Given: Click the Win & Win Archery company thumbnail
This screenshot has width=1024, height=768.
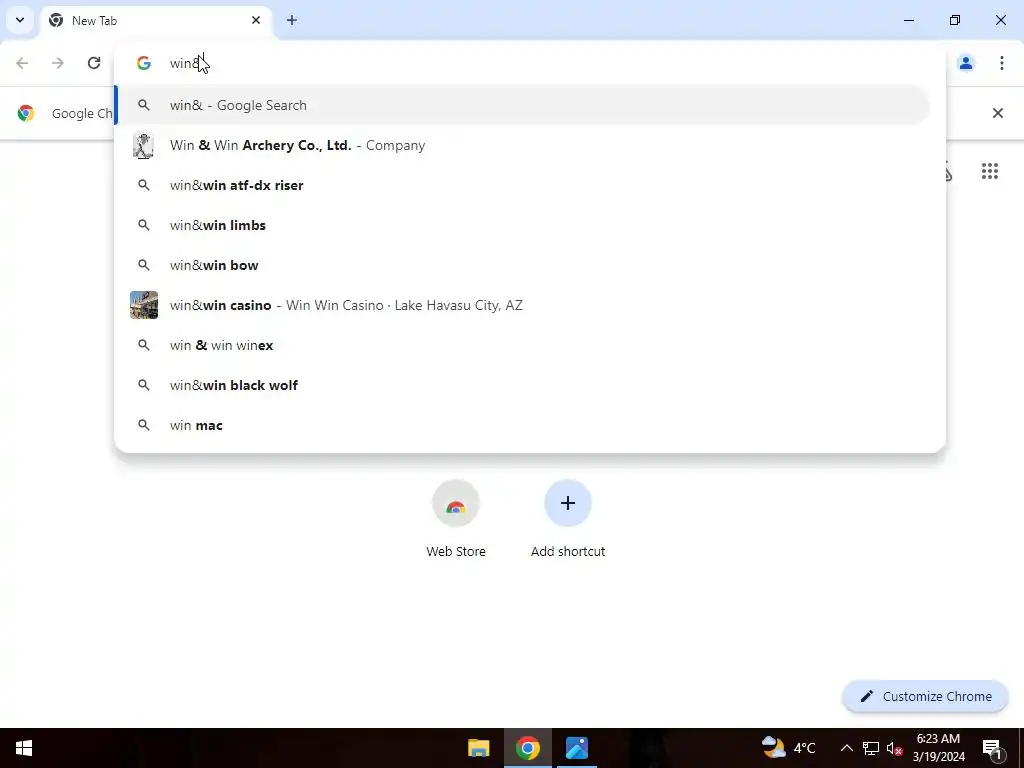Looking at the screenshot, I should tap(144, 145).
